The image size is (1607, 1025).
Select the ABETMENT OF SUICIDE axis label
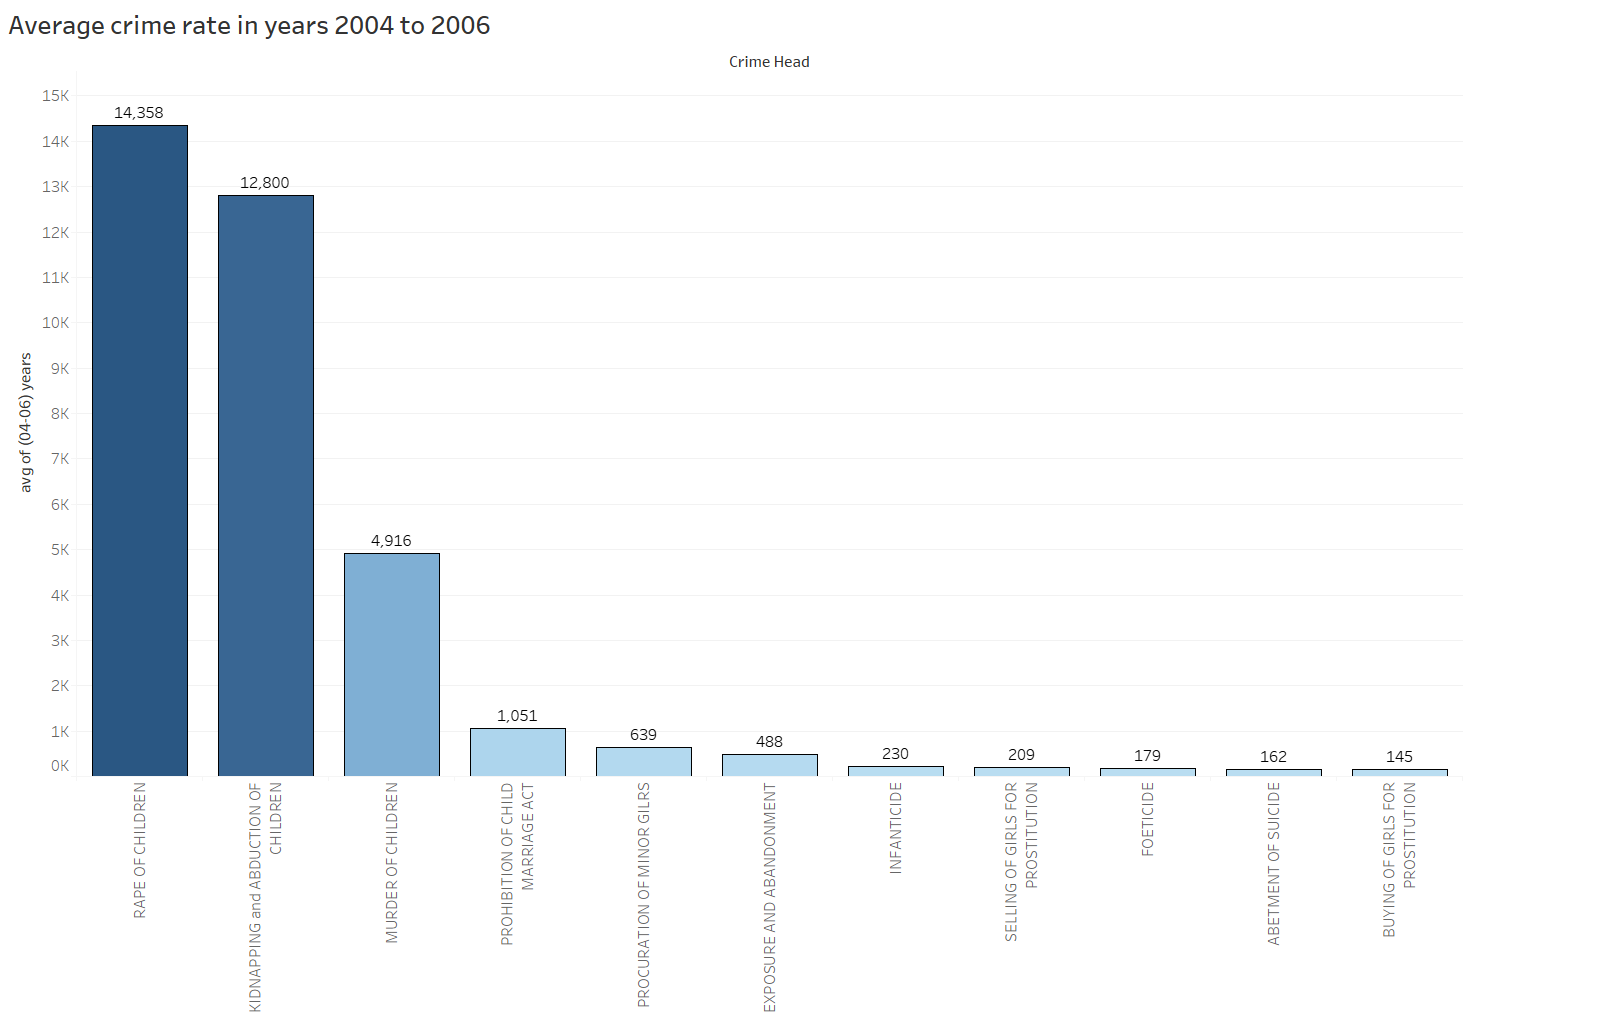coord(1274,863)
